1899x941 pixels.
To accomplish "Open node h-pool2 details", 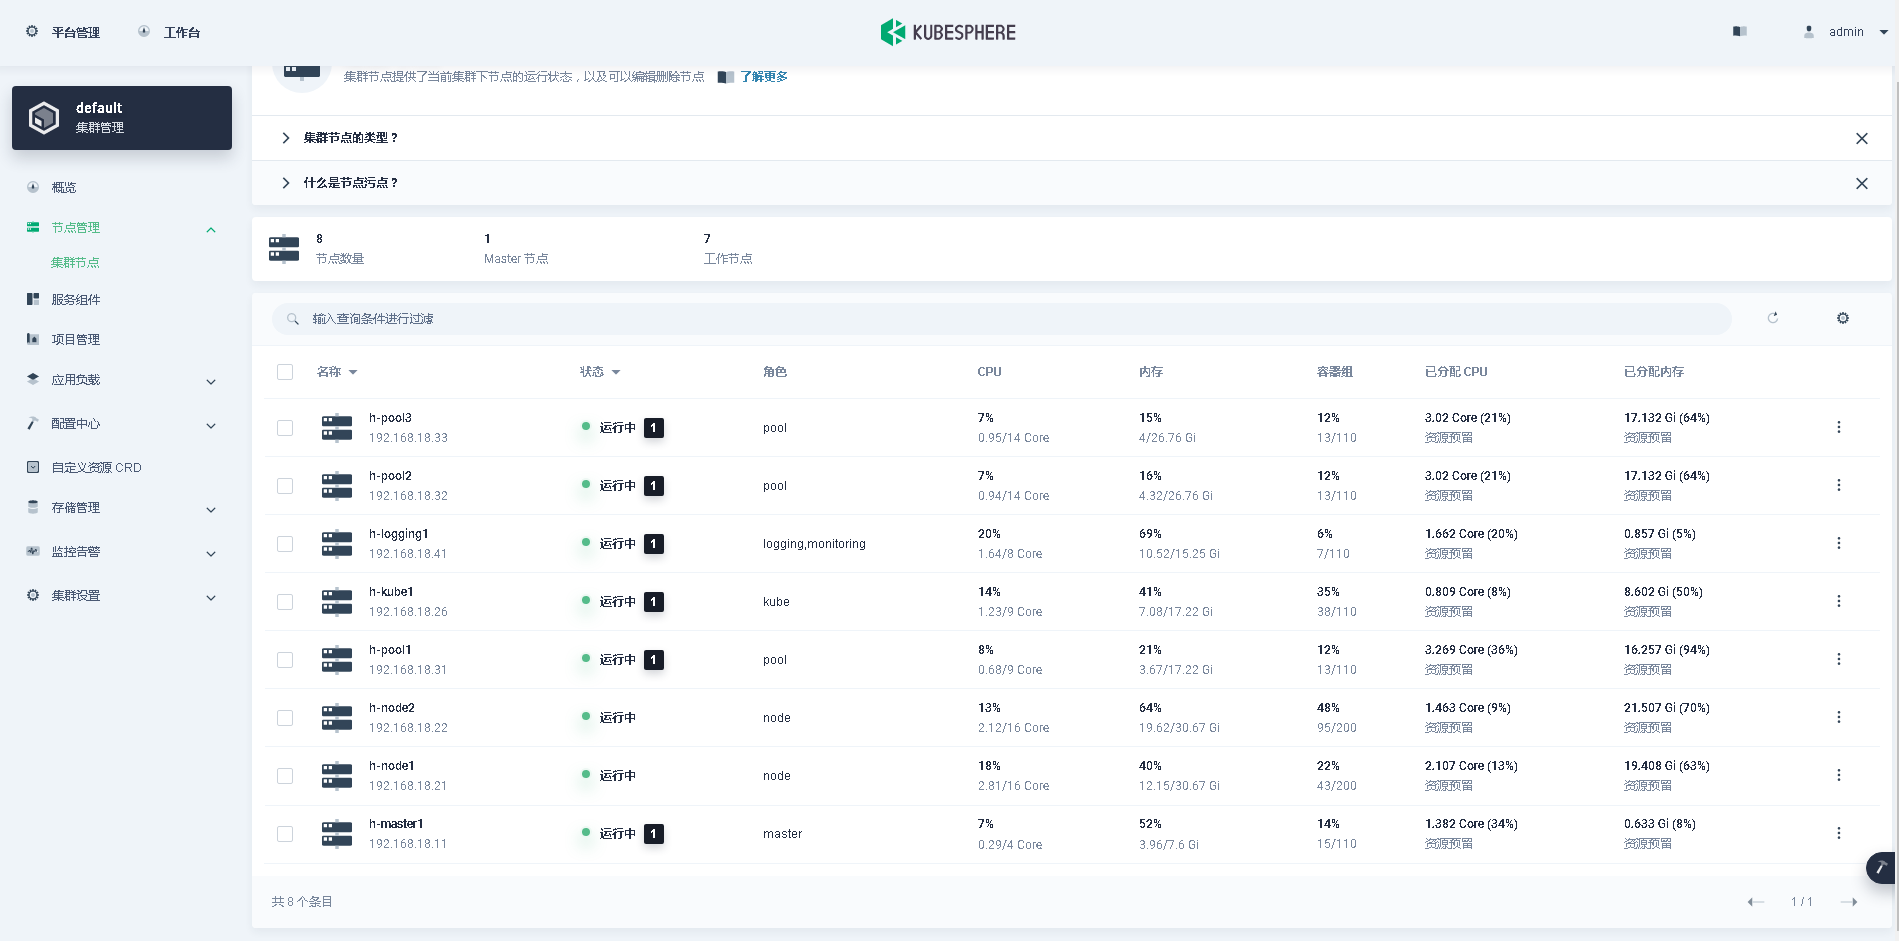I will point(390,476).
